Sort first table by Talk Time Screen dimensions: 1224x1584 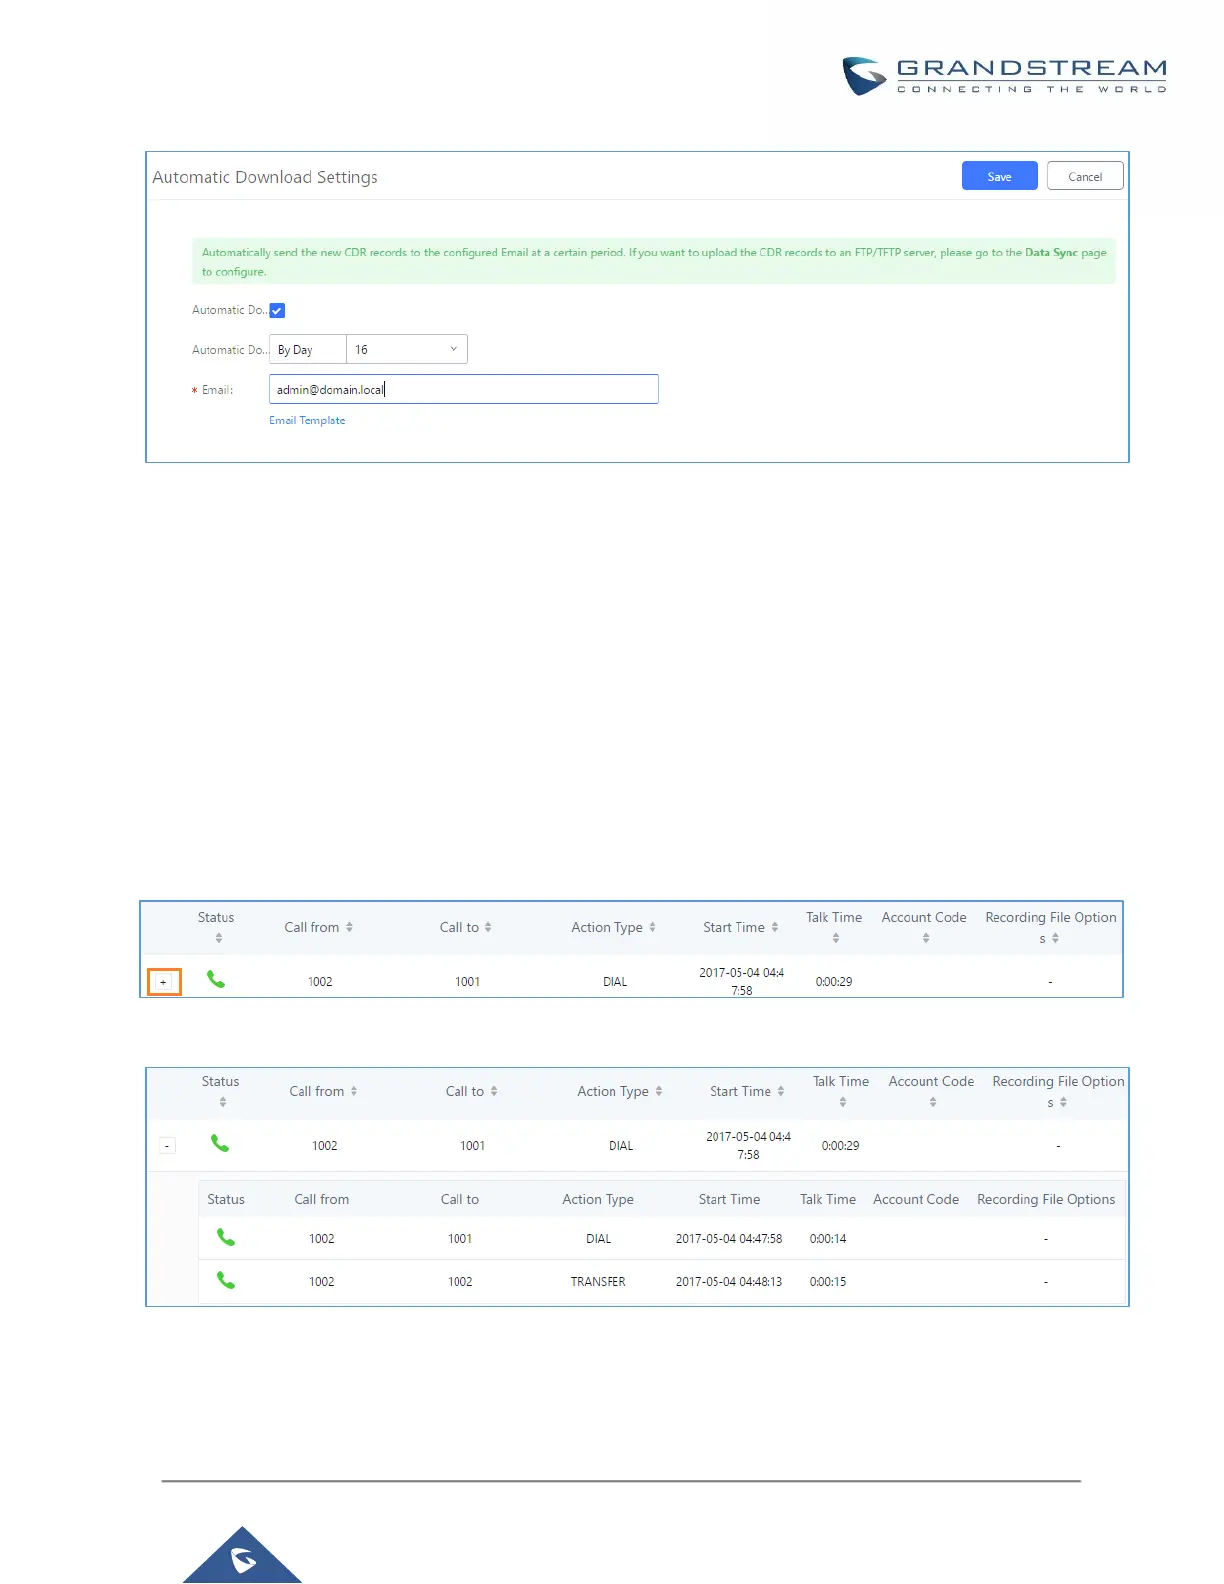836,938
